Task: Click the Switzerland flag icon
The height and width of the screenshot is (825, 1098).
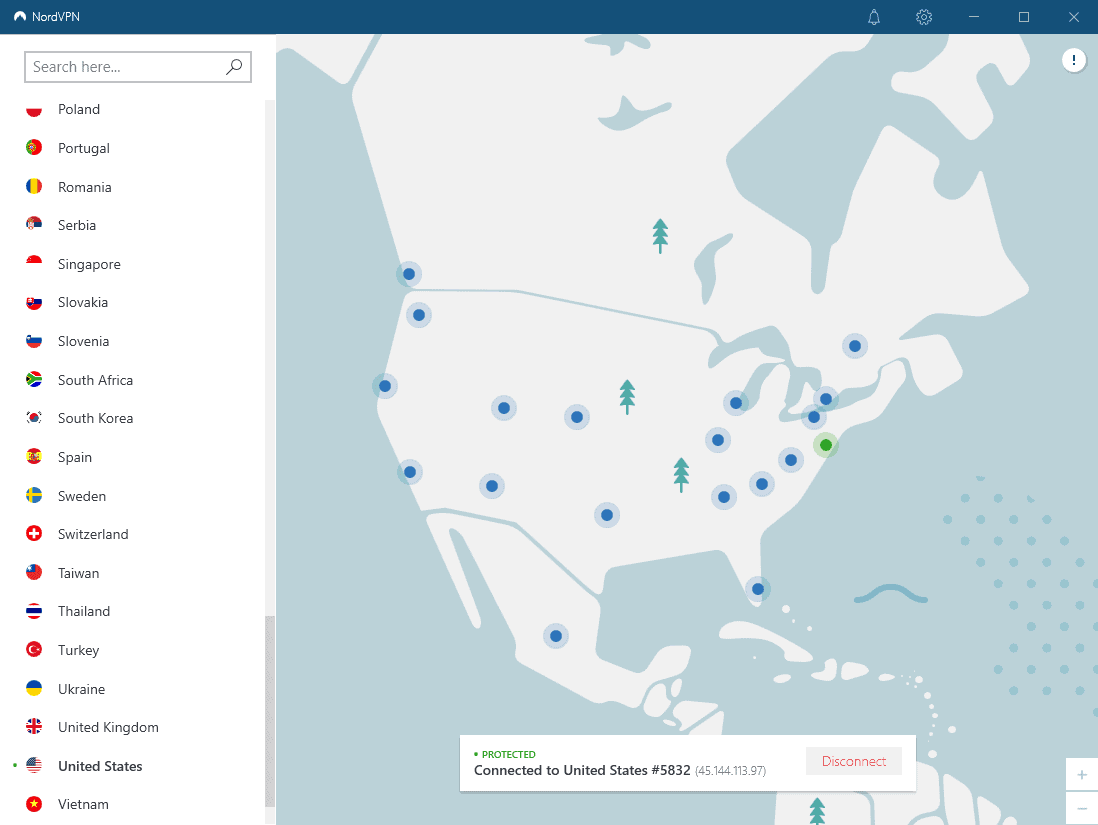Action: pyautogui.click(x=34, y=534)
